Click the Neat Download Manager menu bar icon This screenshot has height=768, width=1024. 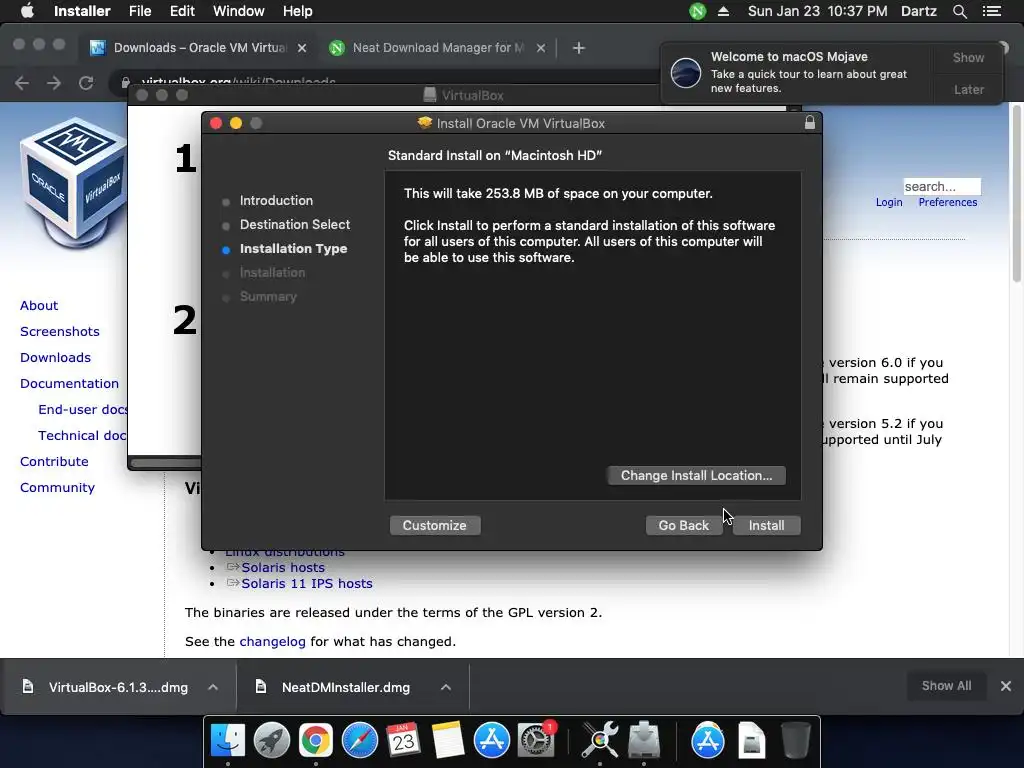[x=697, y=11]
